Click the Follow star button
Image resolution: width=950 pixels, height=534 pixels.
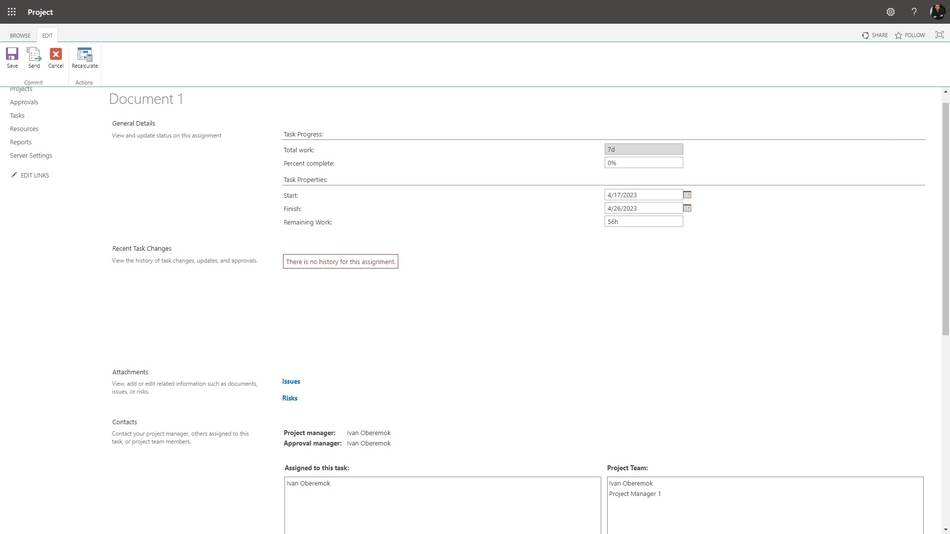910,35
